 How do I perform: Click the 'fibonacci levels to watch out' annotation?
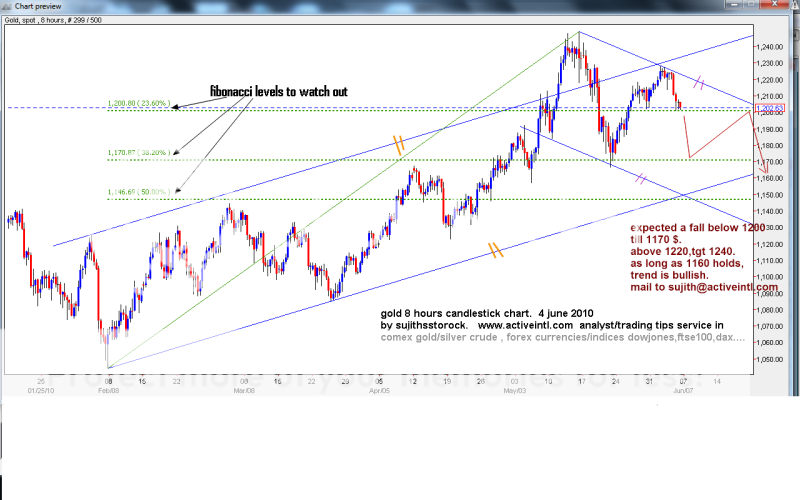278,91
